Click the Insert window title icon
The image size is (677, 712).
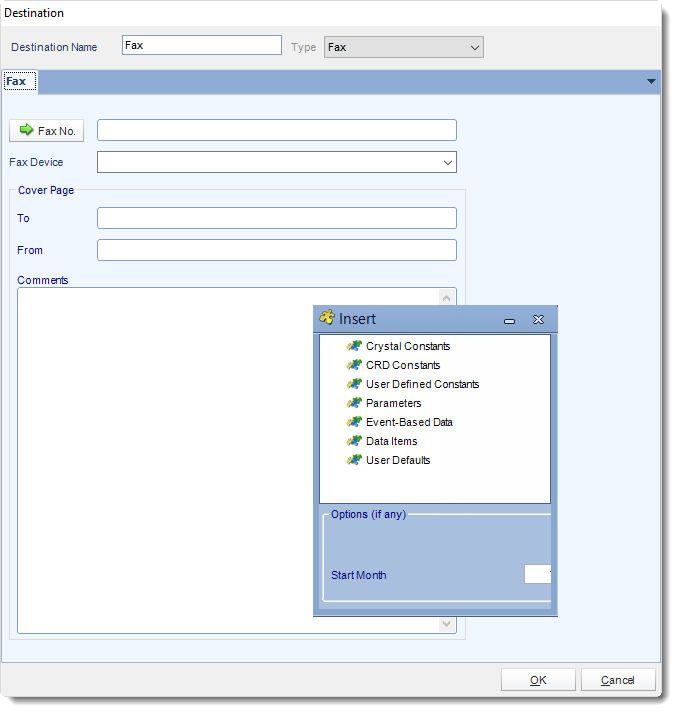(327, 317)
